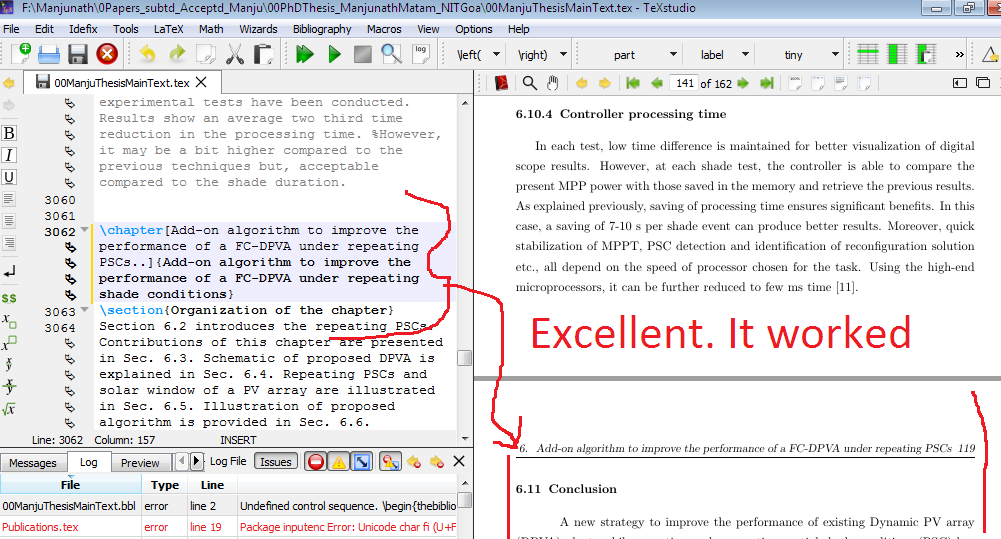Save the document with floppy icon
This screenshot has height=539, width=1001.
[78, 54]
